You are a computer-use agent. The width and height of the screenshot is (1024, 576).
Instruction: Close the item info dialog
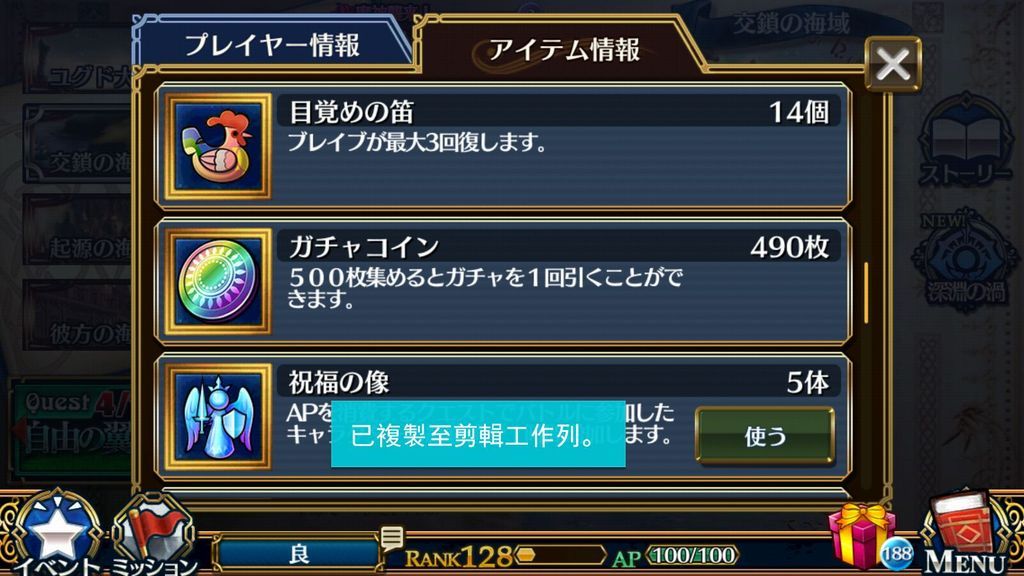coord(893,64)
